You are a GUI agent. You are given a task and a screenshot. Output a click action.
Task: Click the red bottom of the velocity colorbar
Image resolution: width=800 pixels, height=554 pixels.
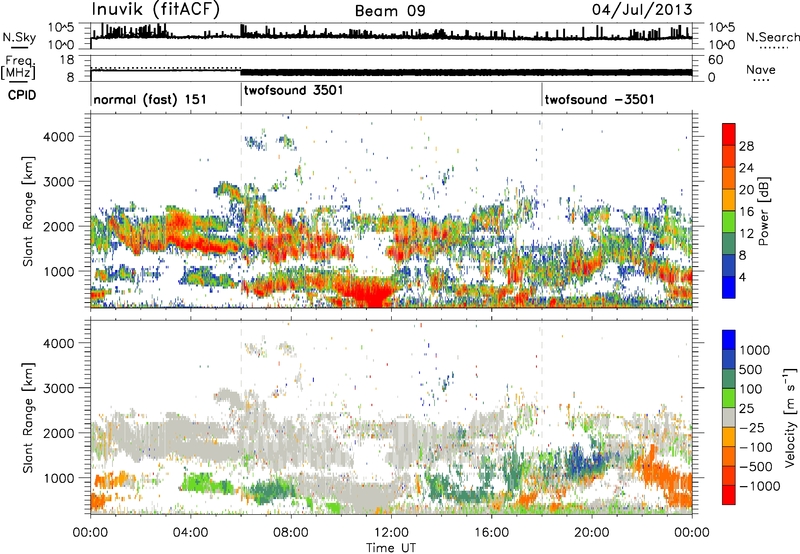coord(729,497)
